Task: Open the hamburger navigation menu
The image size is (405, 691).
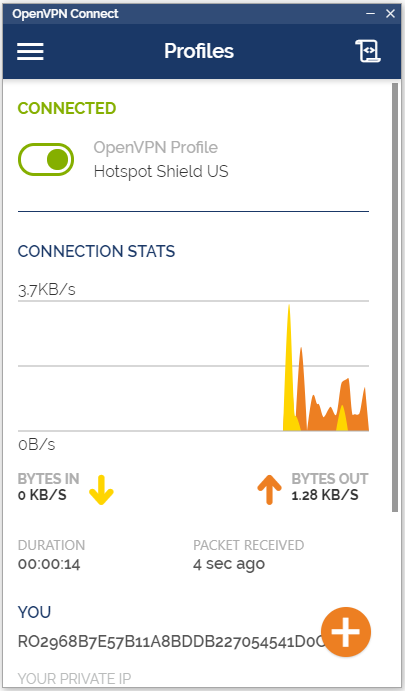Action: coord(30,52)
